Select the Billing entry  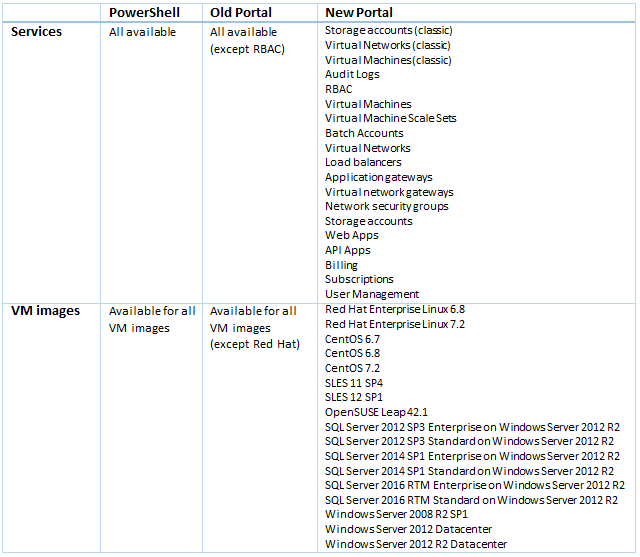(341, 265)
